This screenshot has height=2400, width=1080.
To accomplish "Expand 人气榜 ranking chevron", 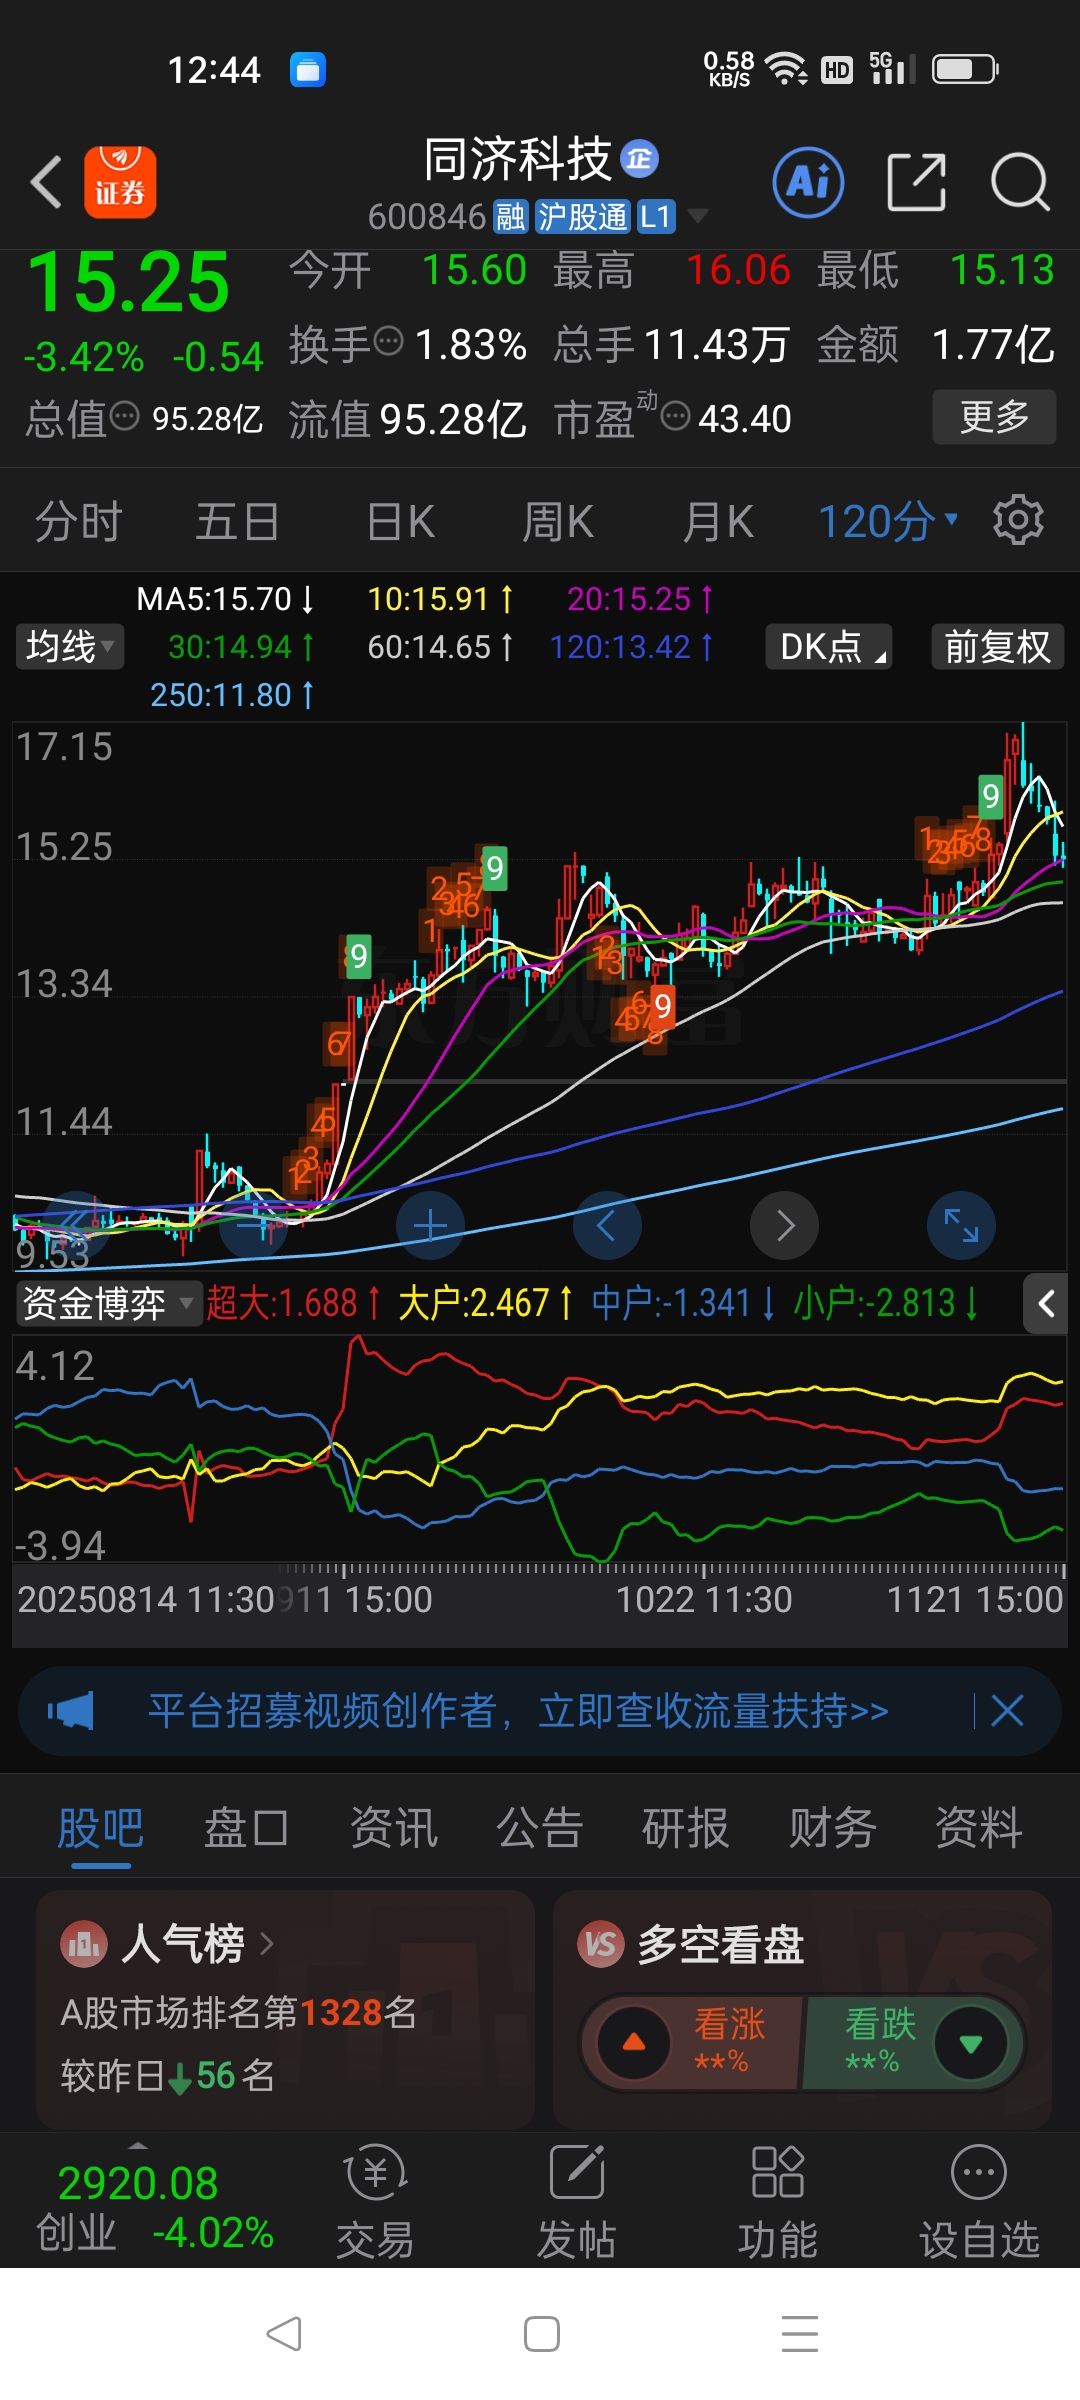I will 266,1944.
